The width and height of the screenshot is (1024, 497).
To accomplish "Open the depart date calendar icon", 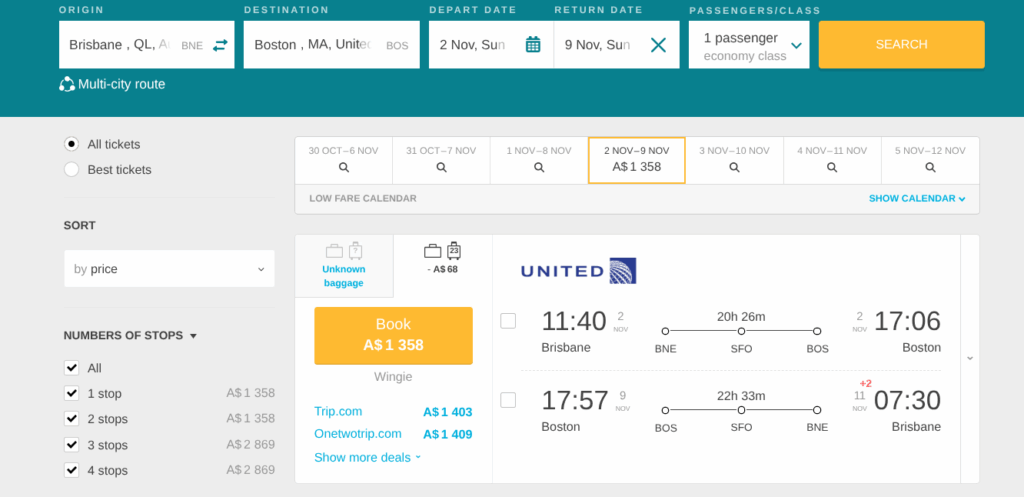I will click(x=533, y=45).
